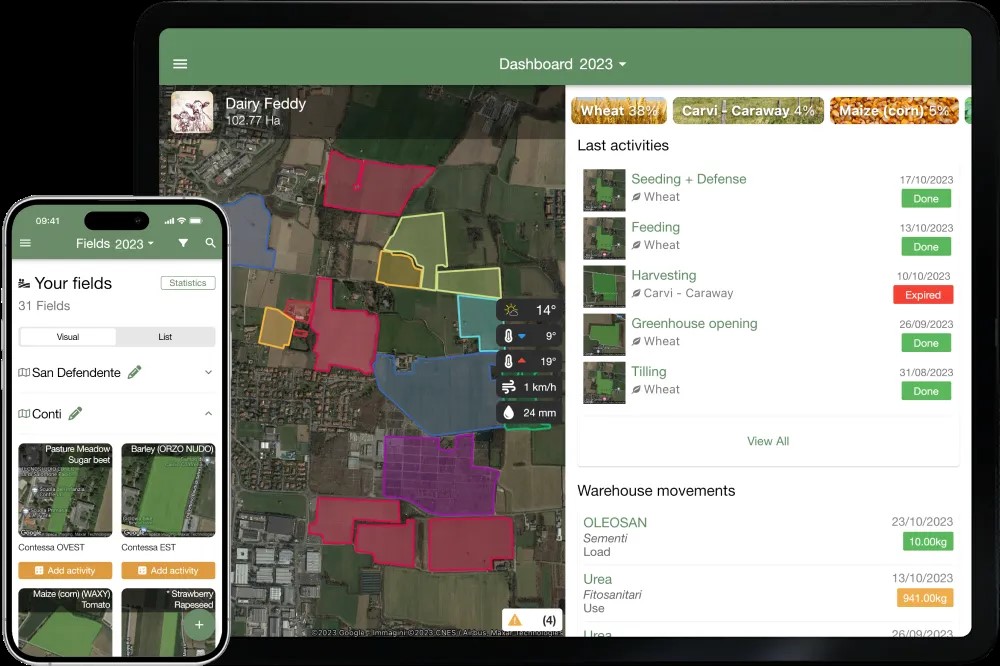1000x666 pixels.
Task: Switch to the Visual view toggle
Action: pyautogui.click(x=68, y=337)
